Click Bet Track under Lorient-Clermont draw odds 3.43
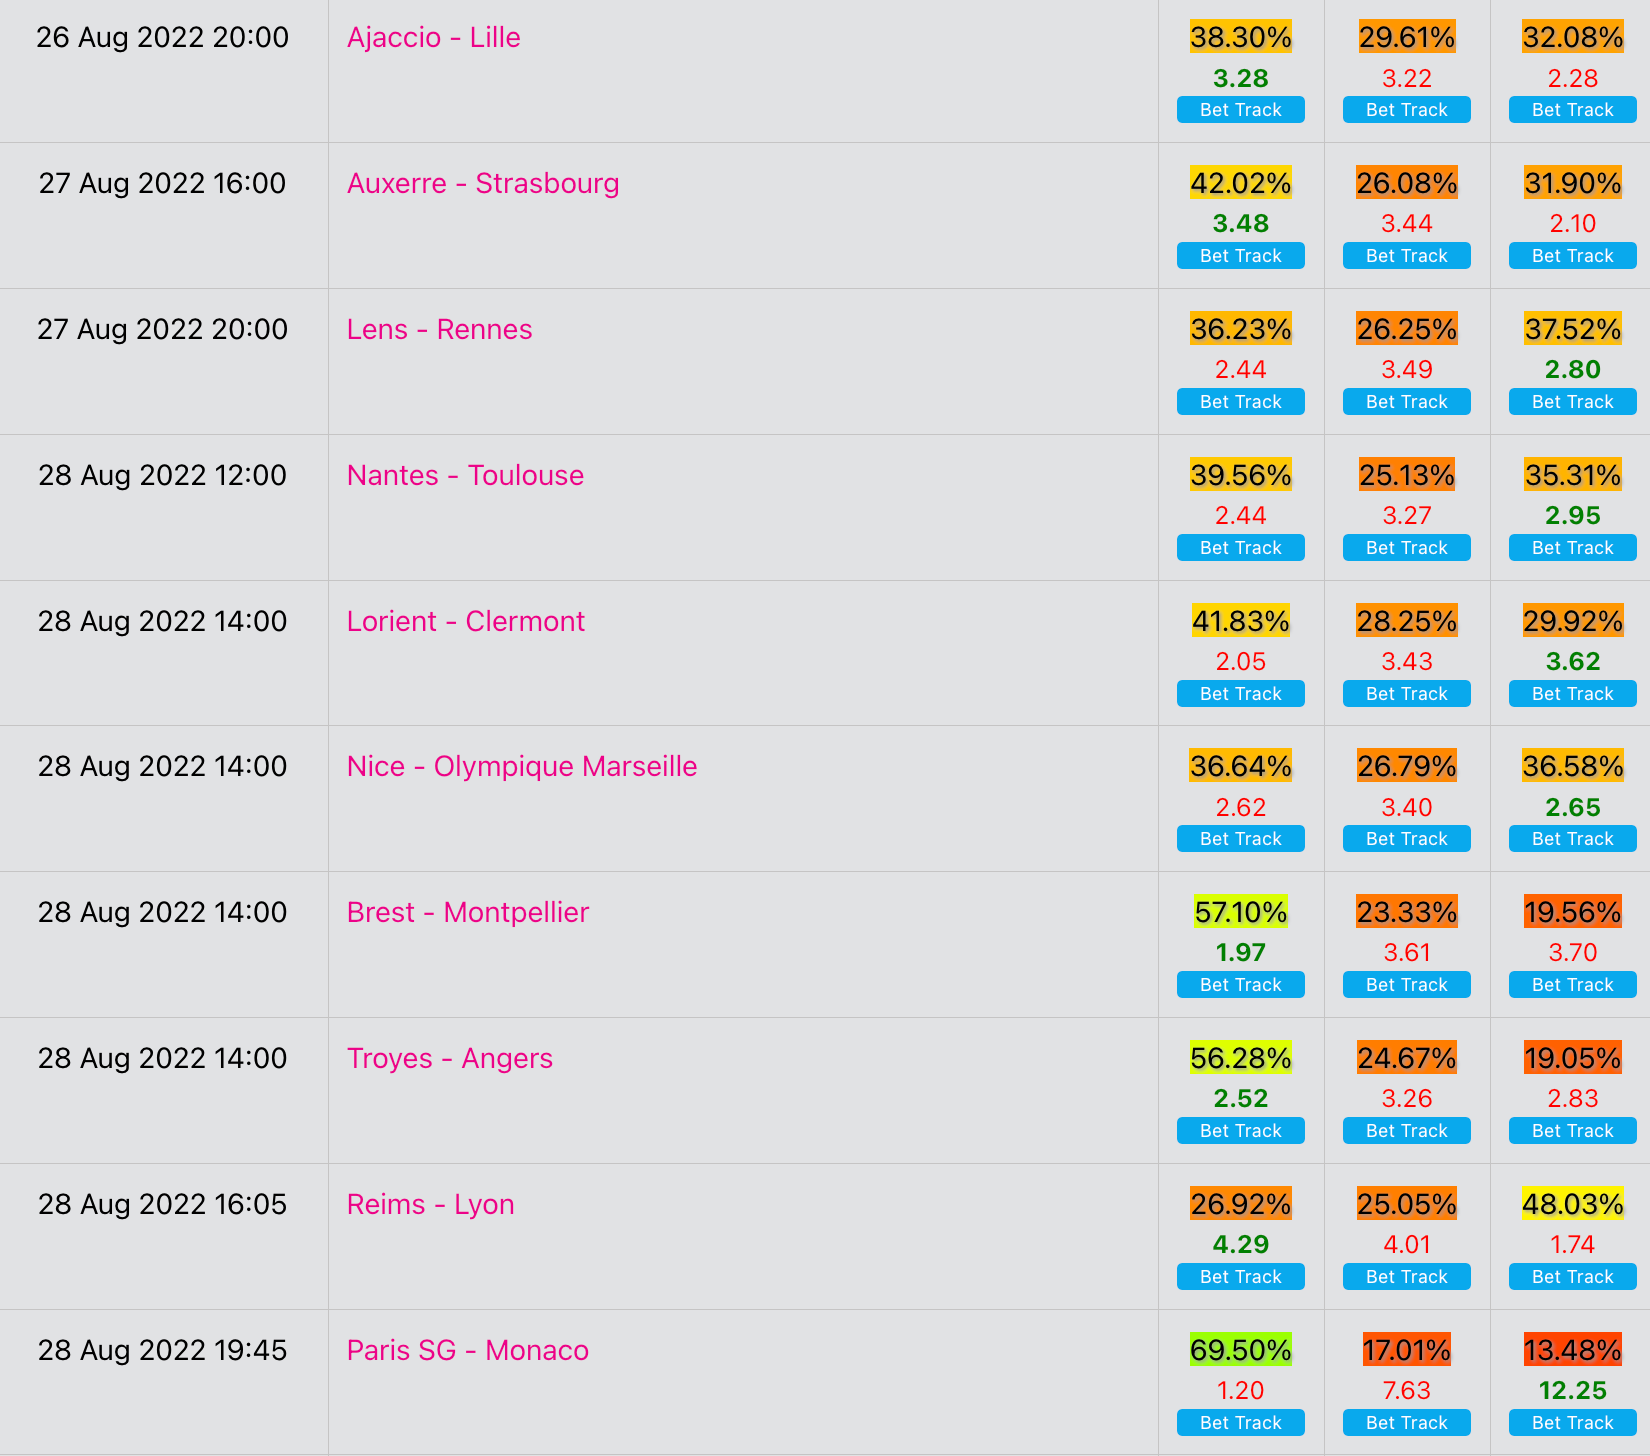This screenshot has height=1456, width=1650. pyautogui.click(x=1407, y=694)
